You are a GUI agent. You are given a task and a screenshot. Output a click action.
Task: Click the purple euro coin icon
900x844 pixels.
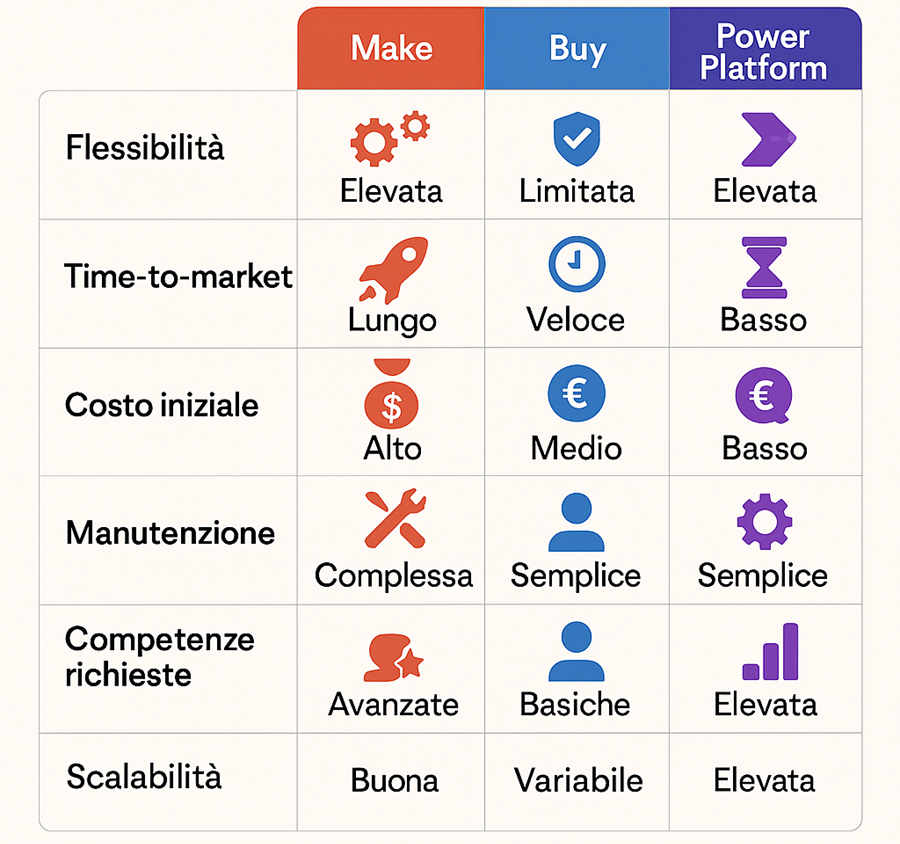tap(763, 397)
